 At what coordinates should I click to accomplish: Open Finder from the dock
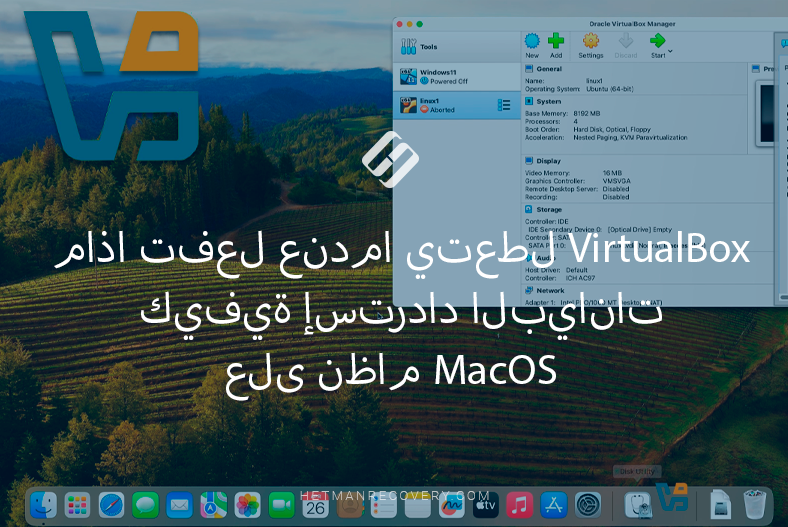coord(43,505)
